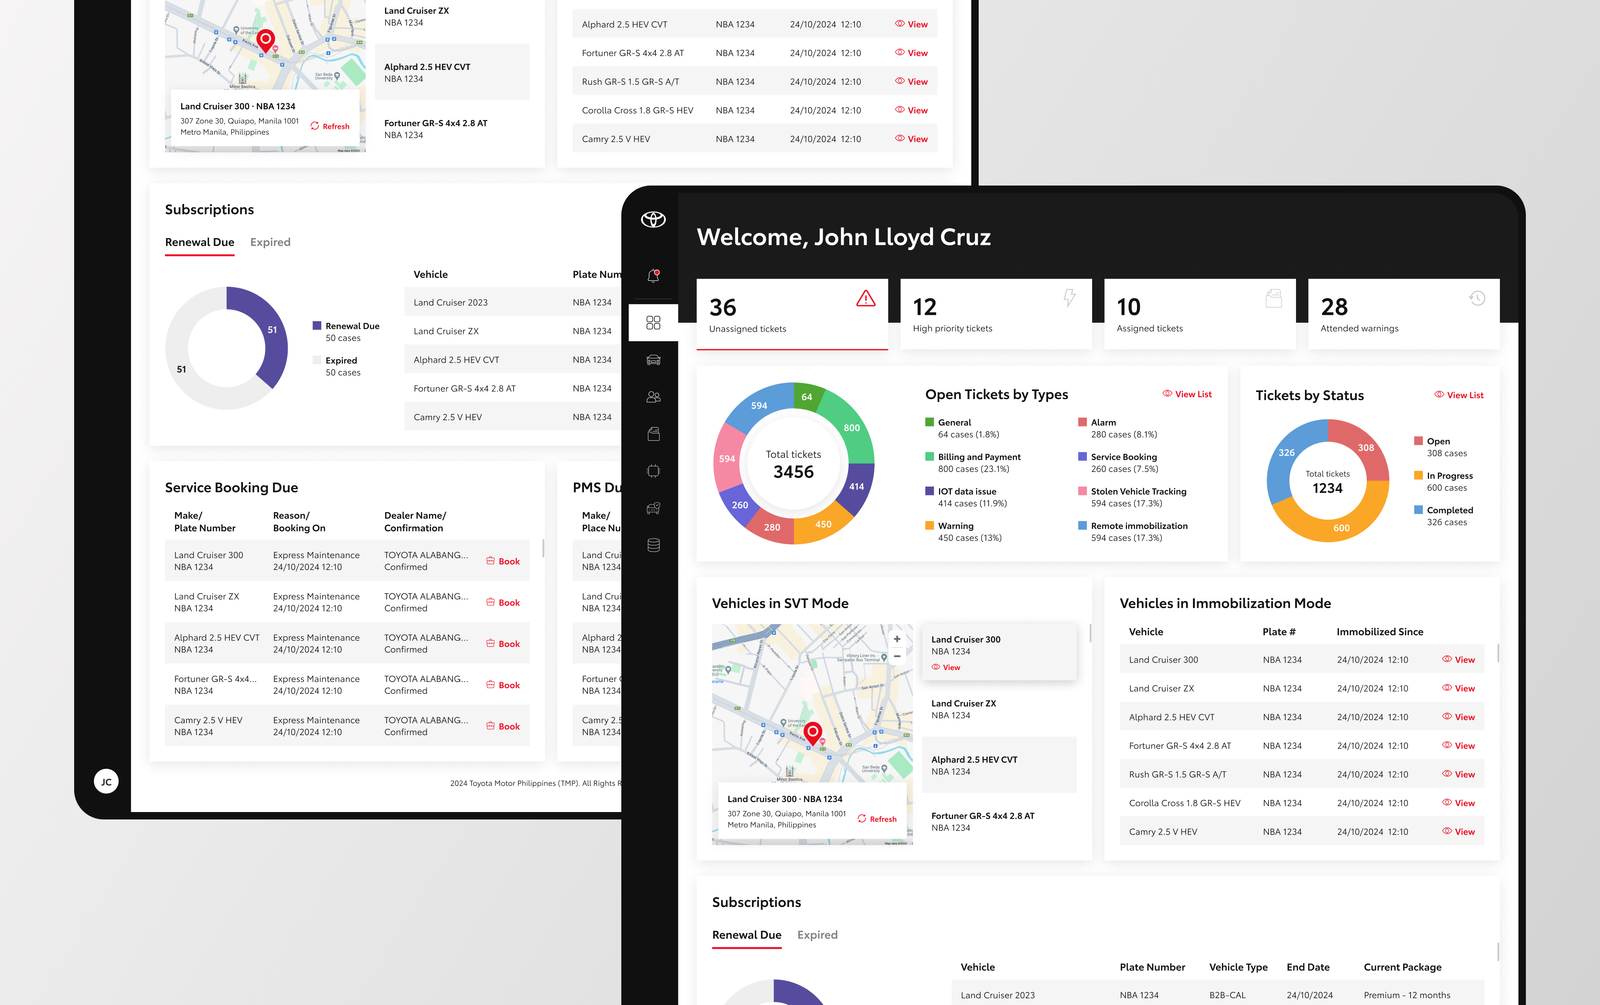Open the chip device icon in the sidebar
This screenshot has height=1005, width=1600.
tap(653, 471)
